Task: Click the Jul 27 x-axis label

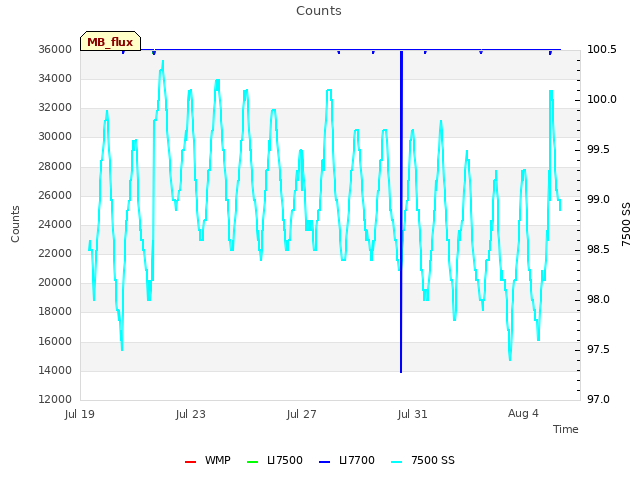Action: [x=302, y=414]
